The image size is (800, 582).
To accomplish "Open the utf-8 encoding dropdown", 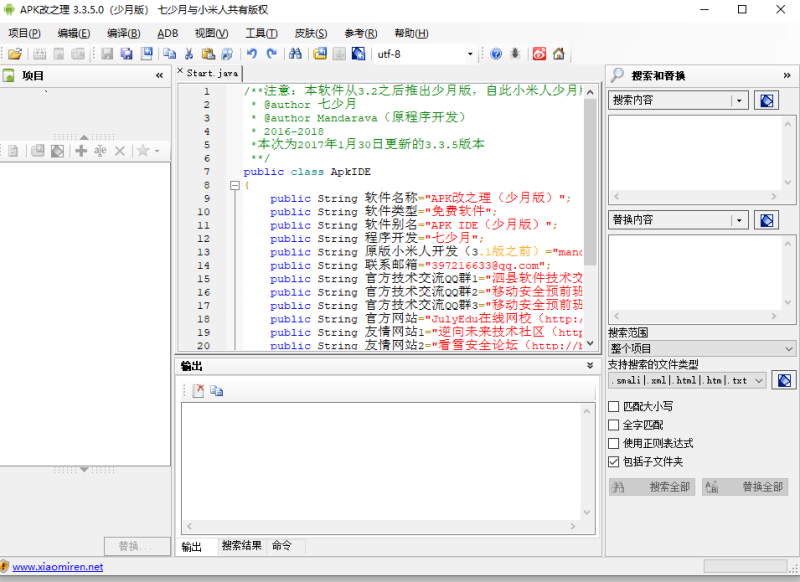I will pyautogui.click(x=470, y=54).
